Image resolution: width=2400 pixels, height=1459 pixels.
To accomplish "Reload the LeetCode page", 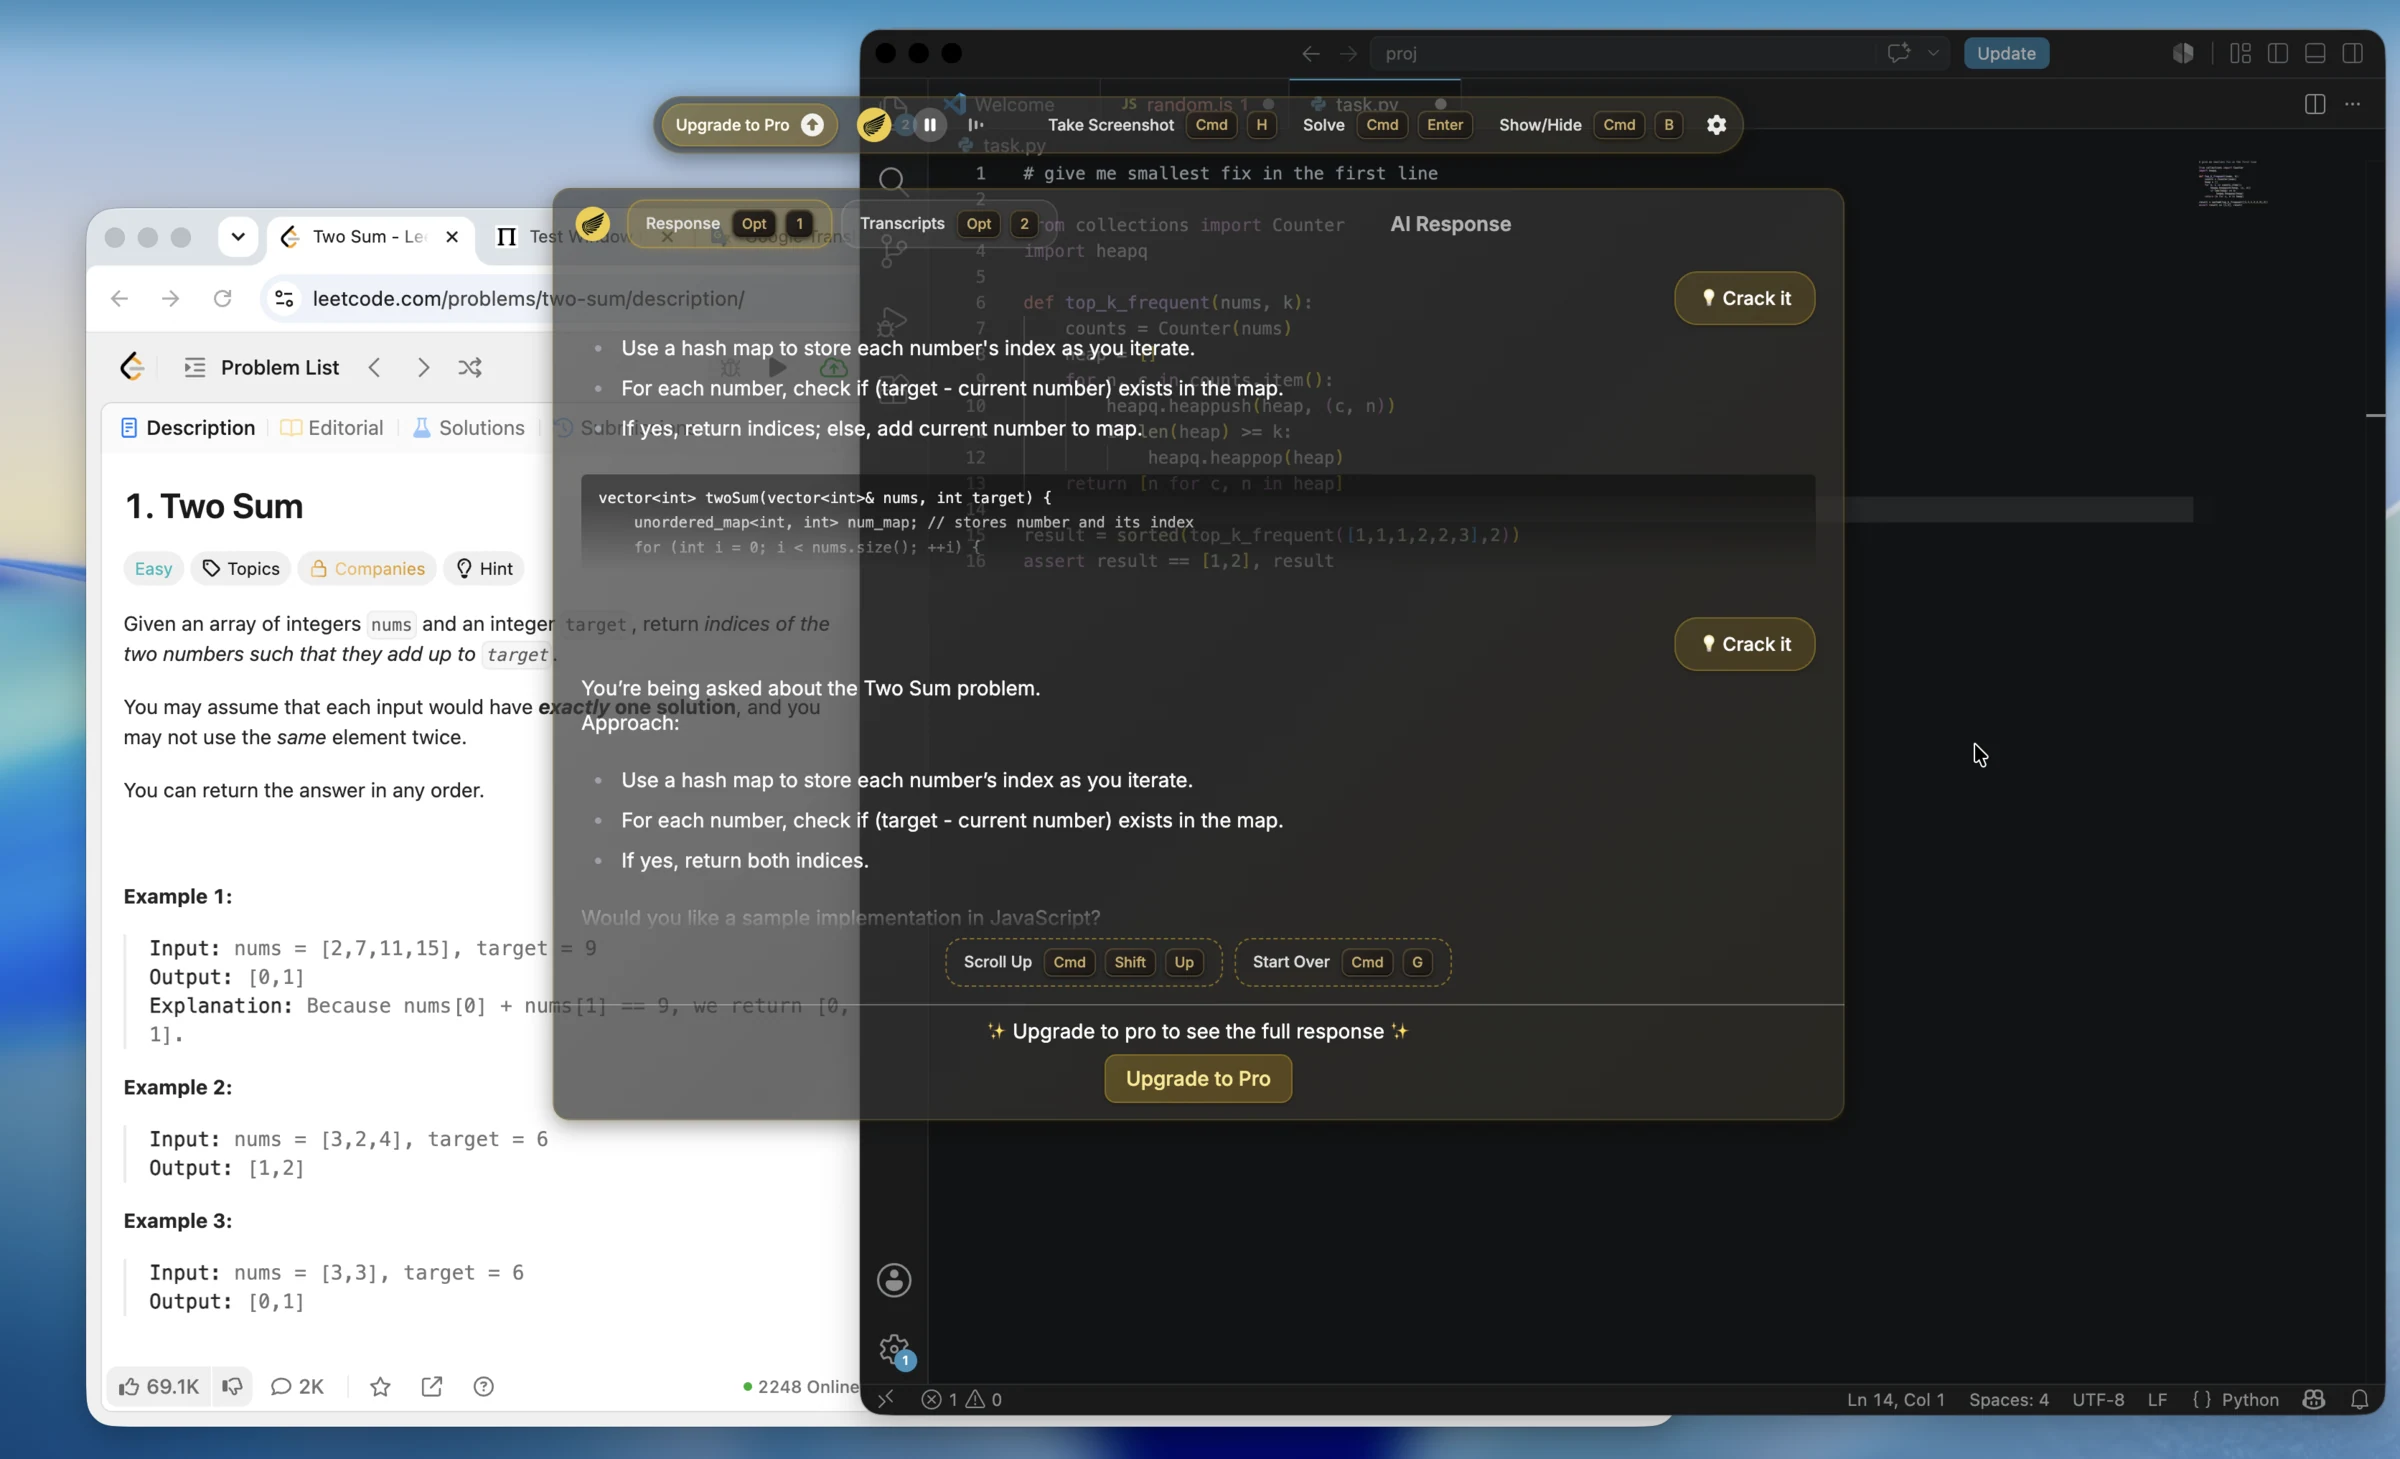I will [x=222, y=298].
